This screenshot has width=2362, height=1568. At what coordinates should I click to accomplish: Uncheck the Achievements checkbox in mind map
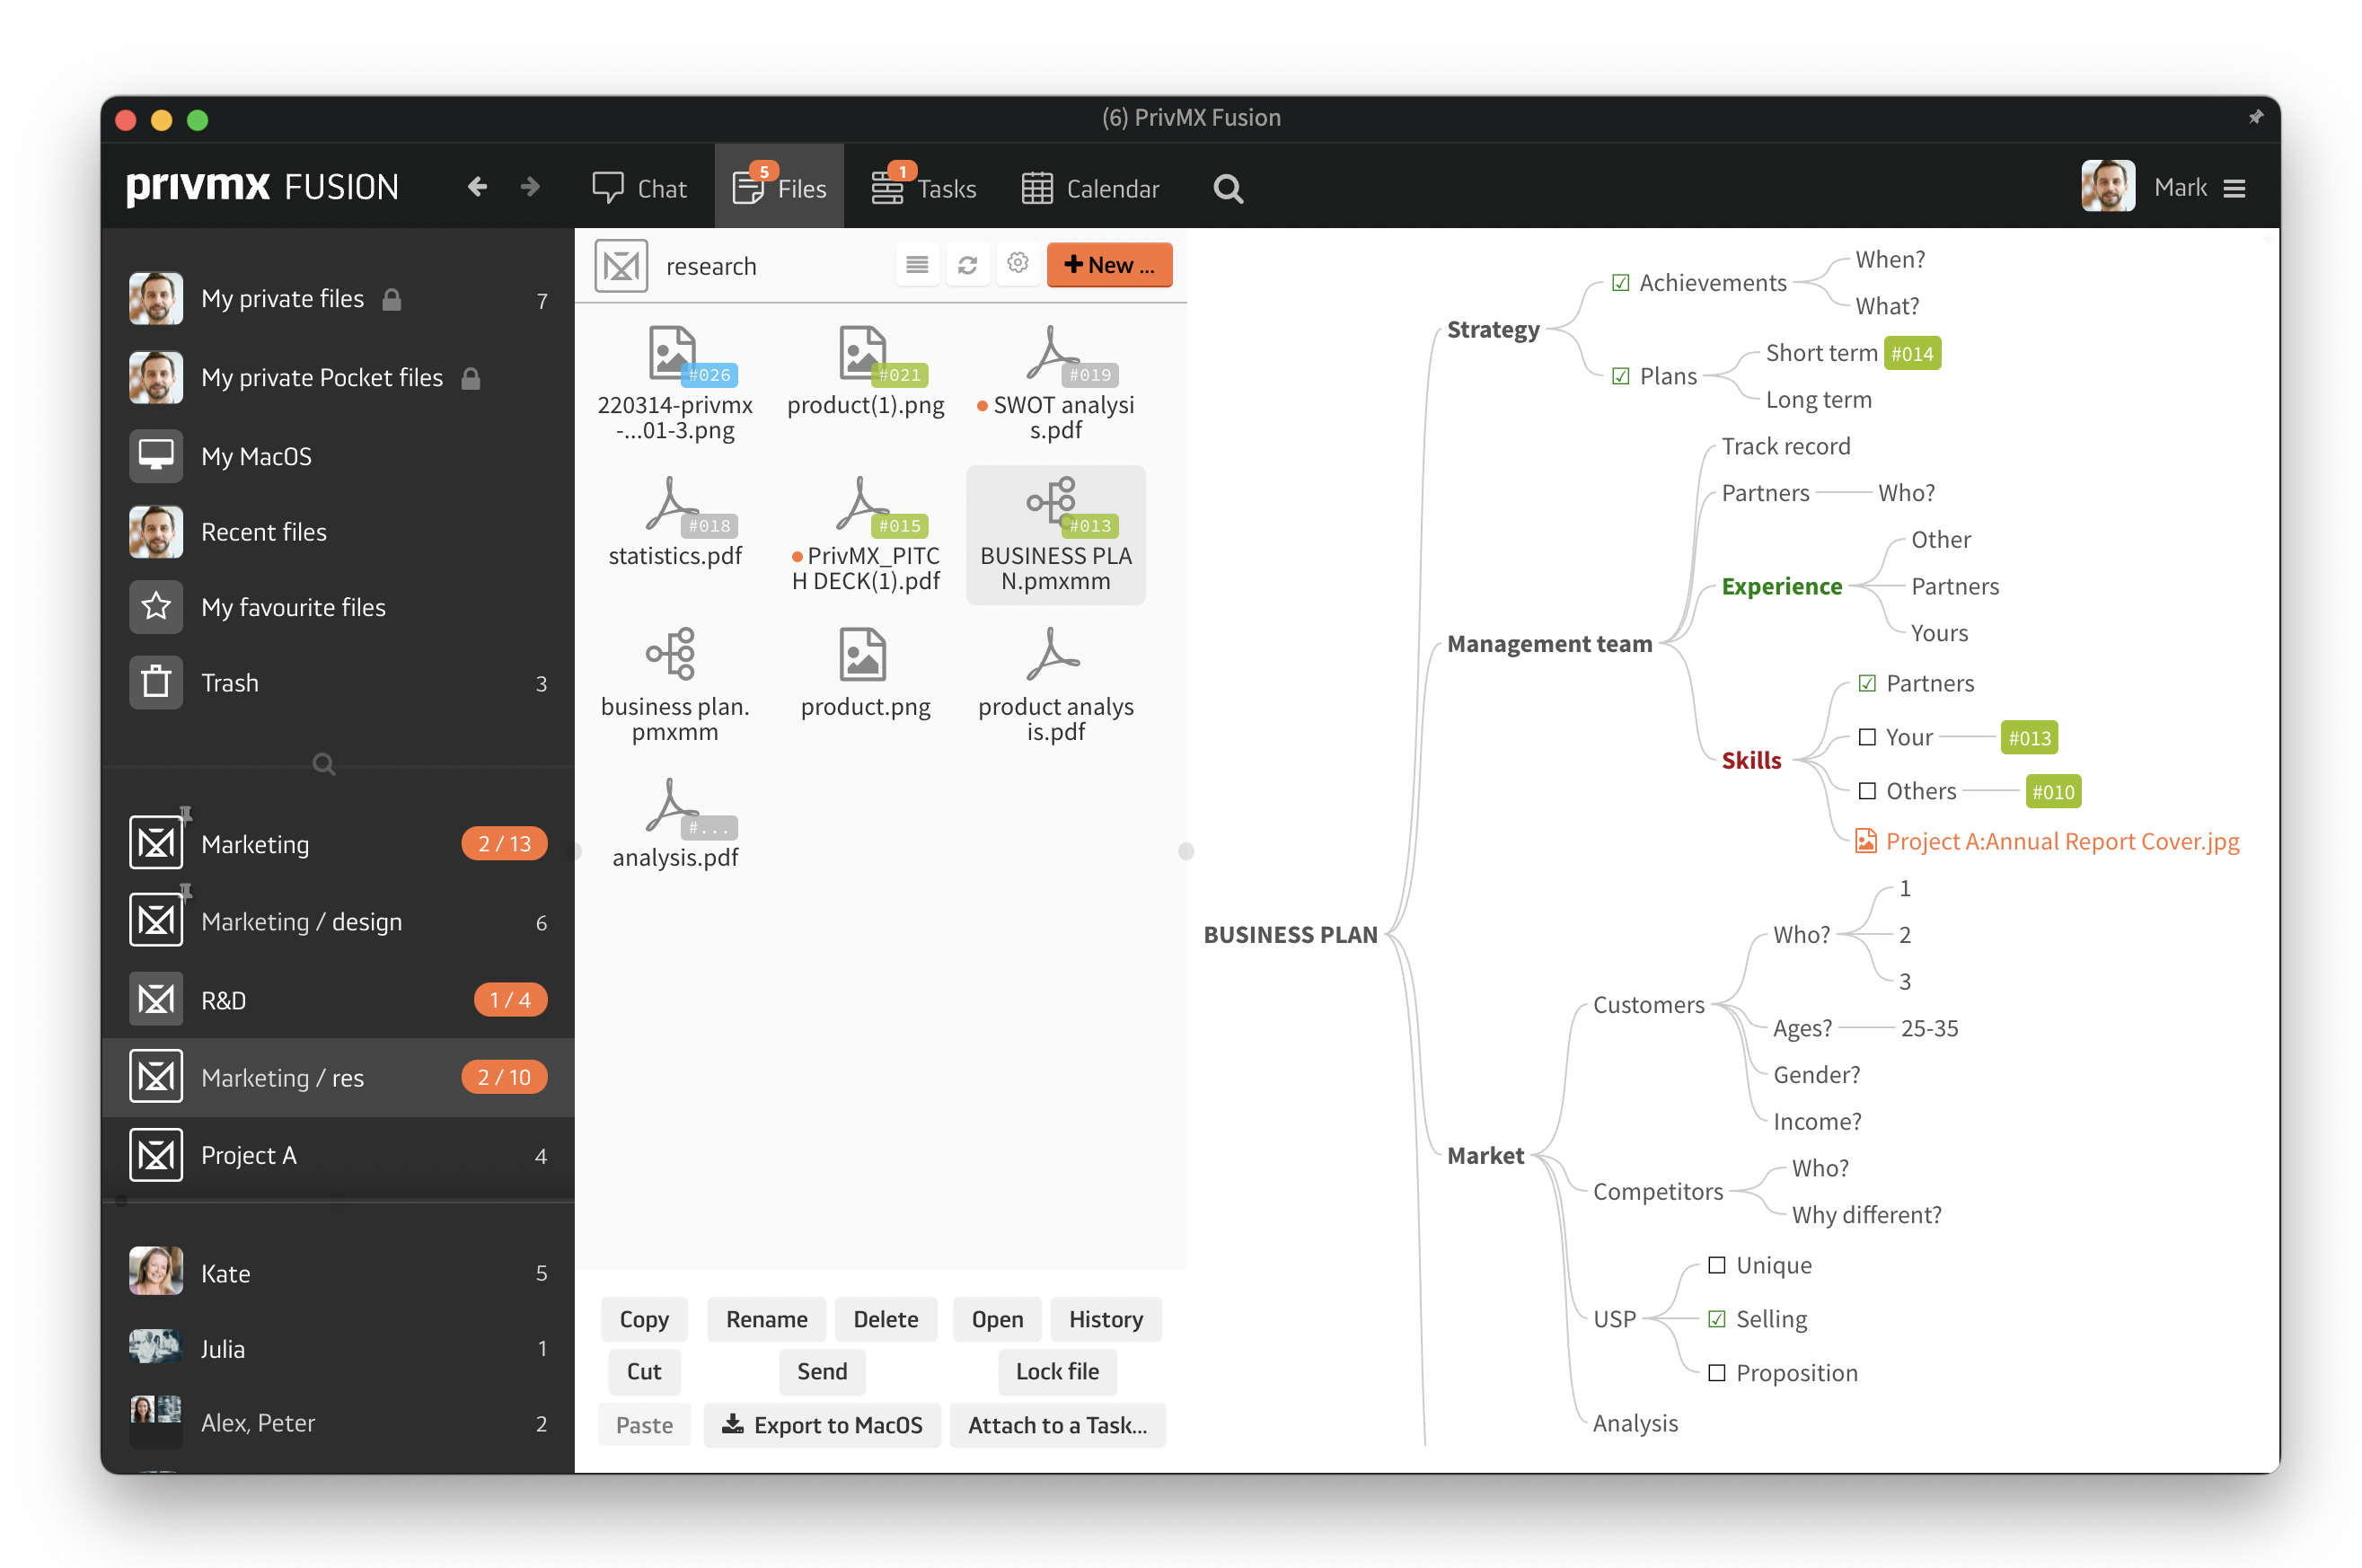1620,283
